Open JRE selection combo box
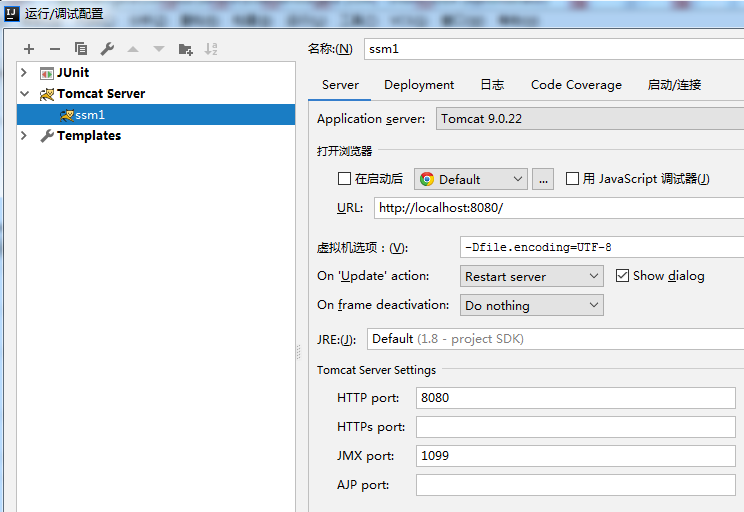 (555, 339)
